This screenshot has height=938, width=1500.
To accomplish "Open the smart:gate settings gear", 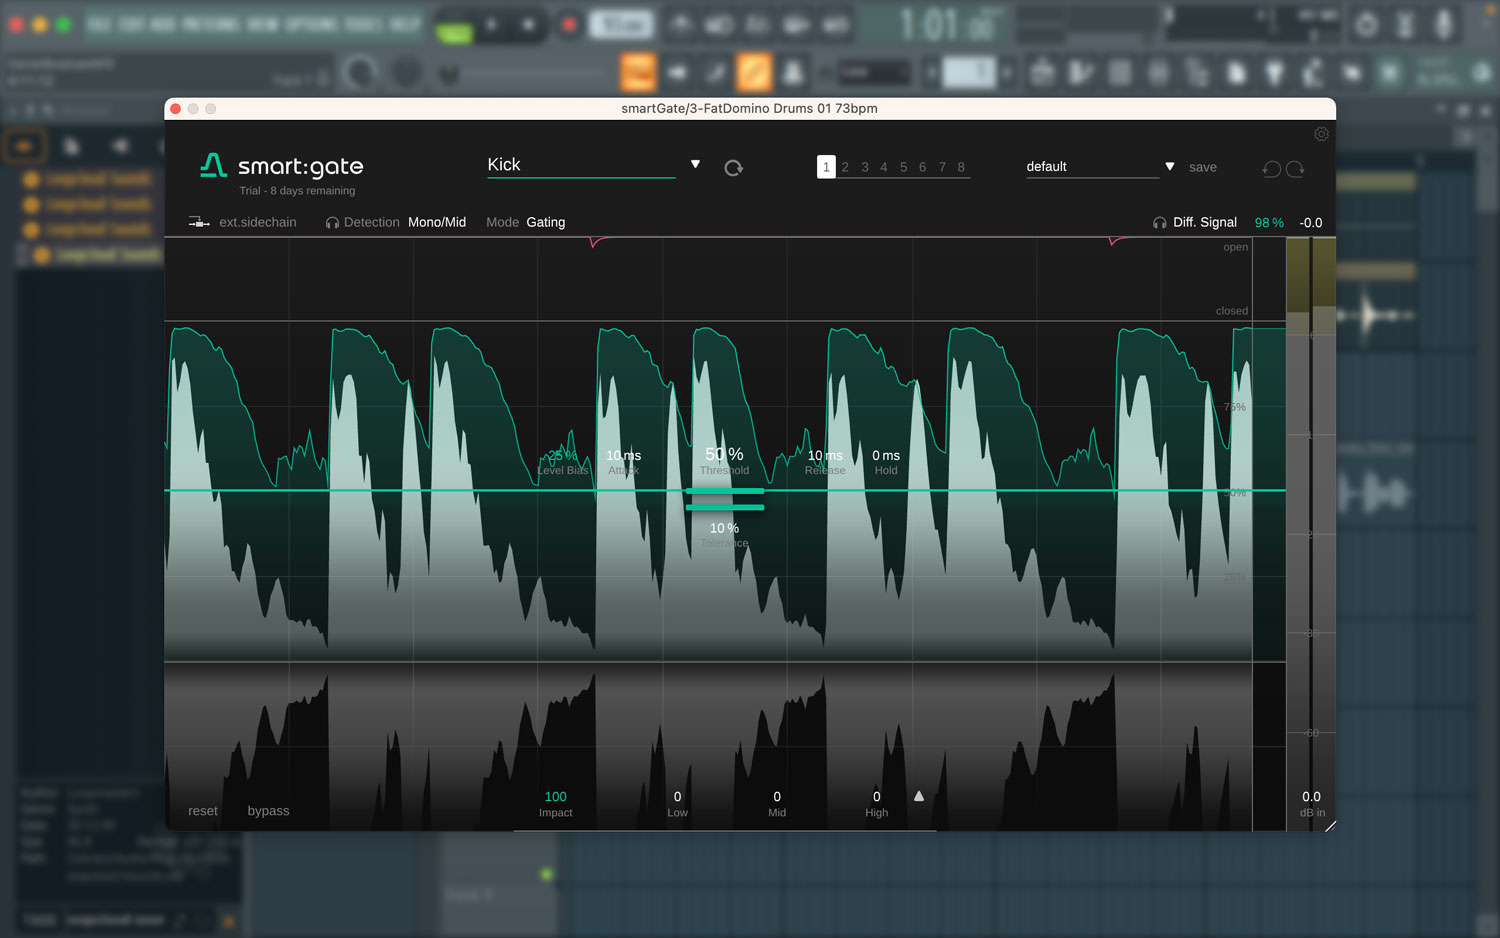I will coord(1321,134).
